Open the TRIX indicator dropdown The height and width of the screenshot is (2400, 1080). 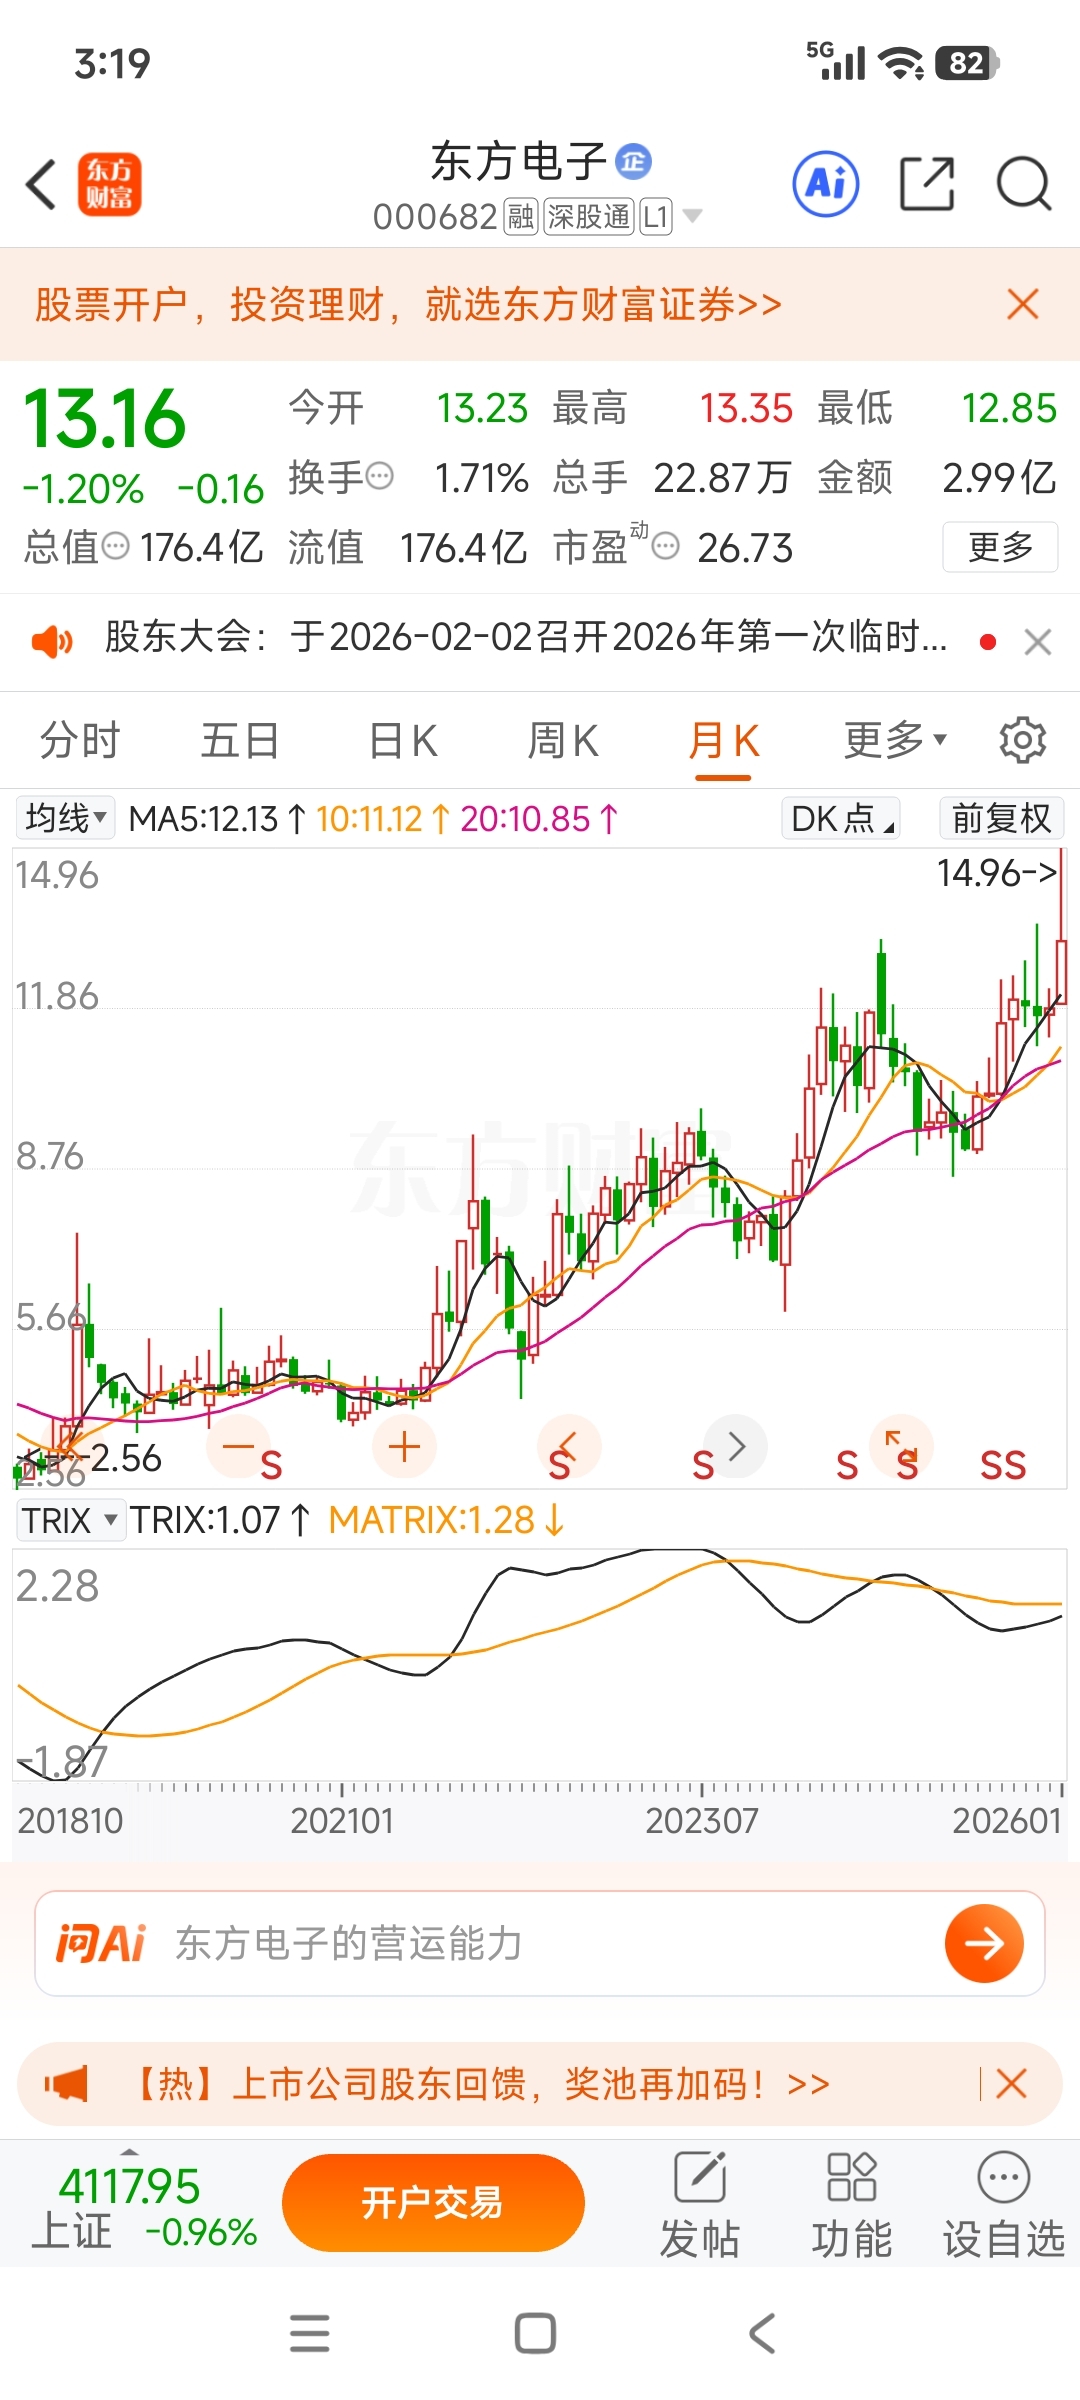(x=70, y=1521)
